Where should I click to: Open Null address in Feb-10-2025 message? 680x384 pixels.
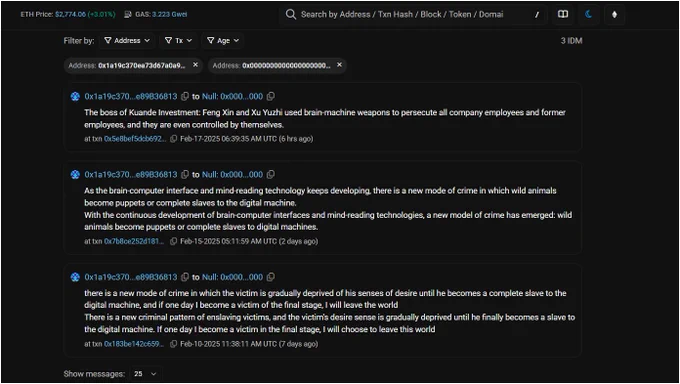click(232, 277)
